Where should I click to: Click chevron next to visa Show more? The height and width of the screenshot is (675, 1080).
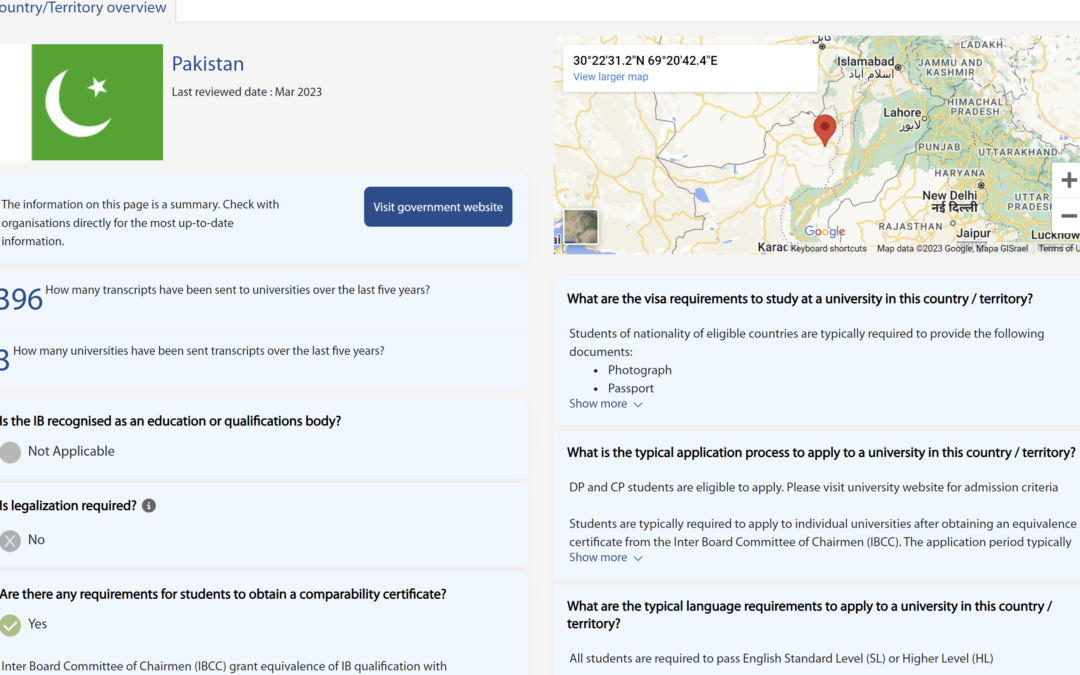pyautogui.click(x=638, y=405)
